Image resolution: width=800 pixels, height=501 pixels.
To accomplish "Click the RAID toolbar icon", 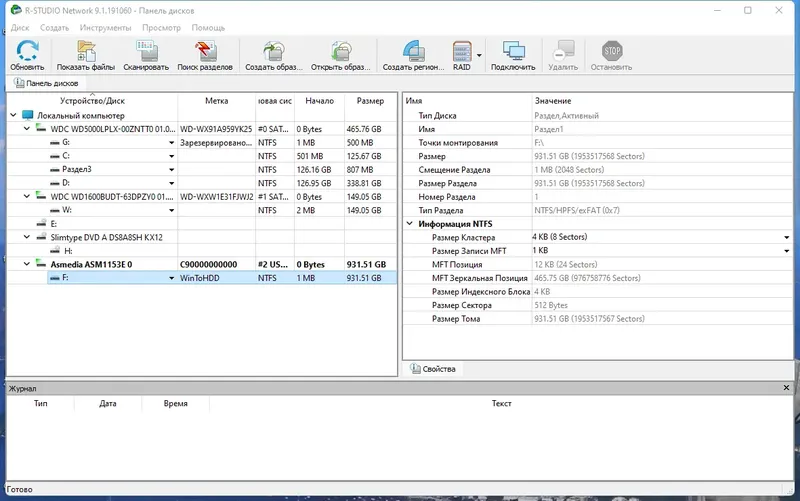I will (462, 52).
